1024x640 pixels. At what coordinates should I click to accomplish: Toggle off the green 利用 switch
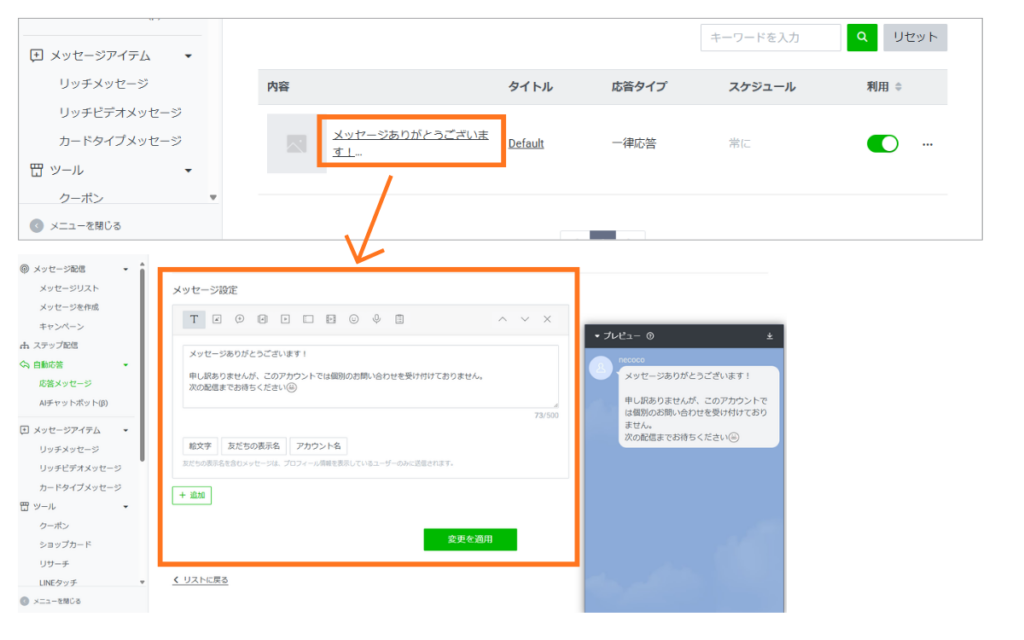point(882,144)
